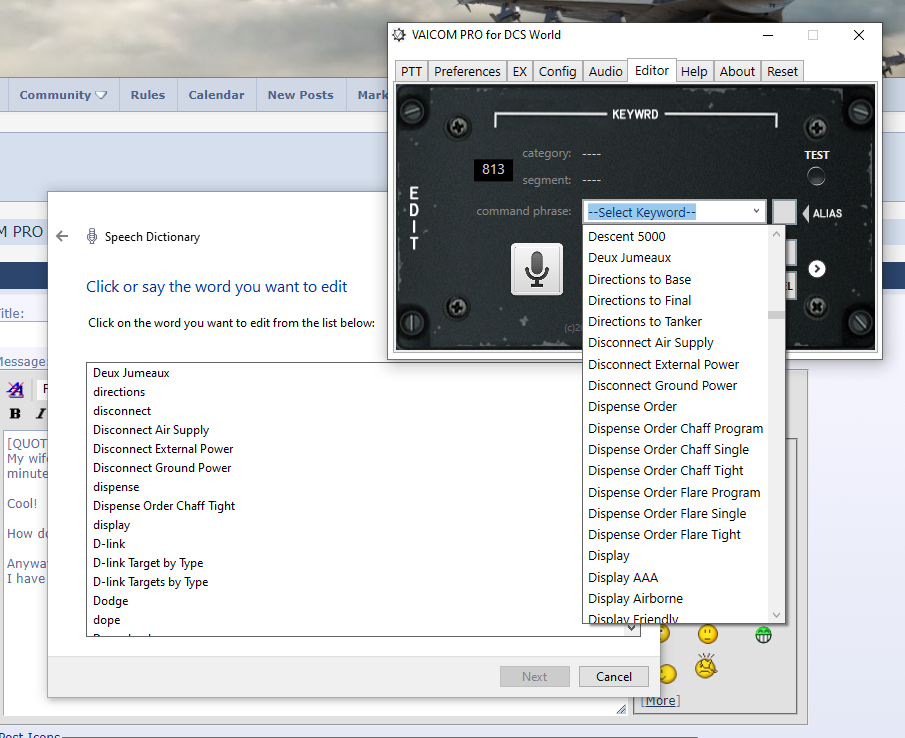Toggle bold formatting in message editor
Viewport: 905px width, 738px height.
(x=16, y=413)
